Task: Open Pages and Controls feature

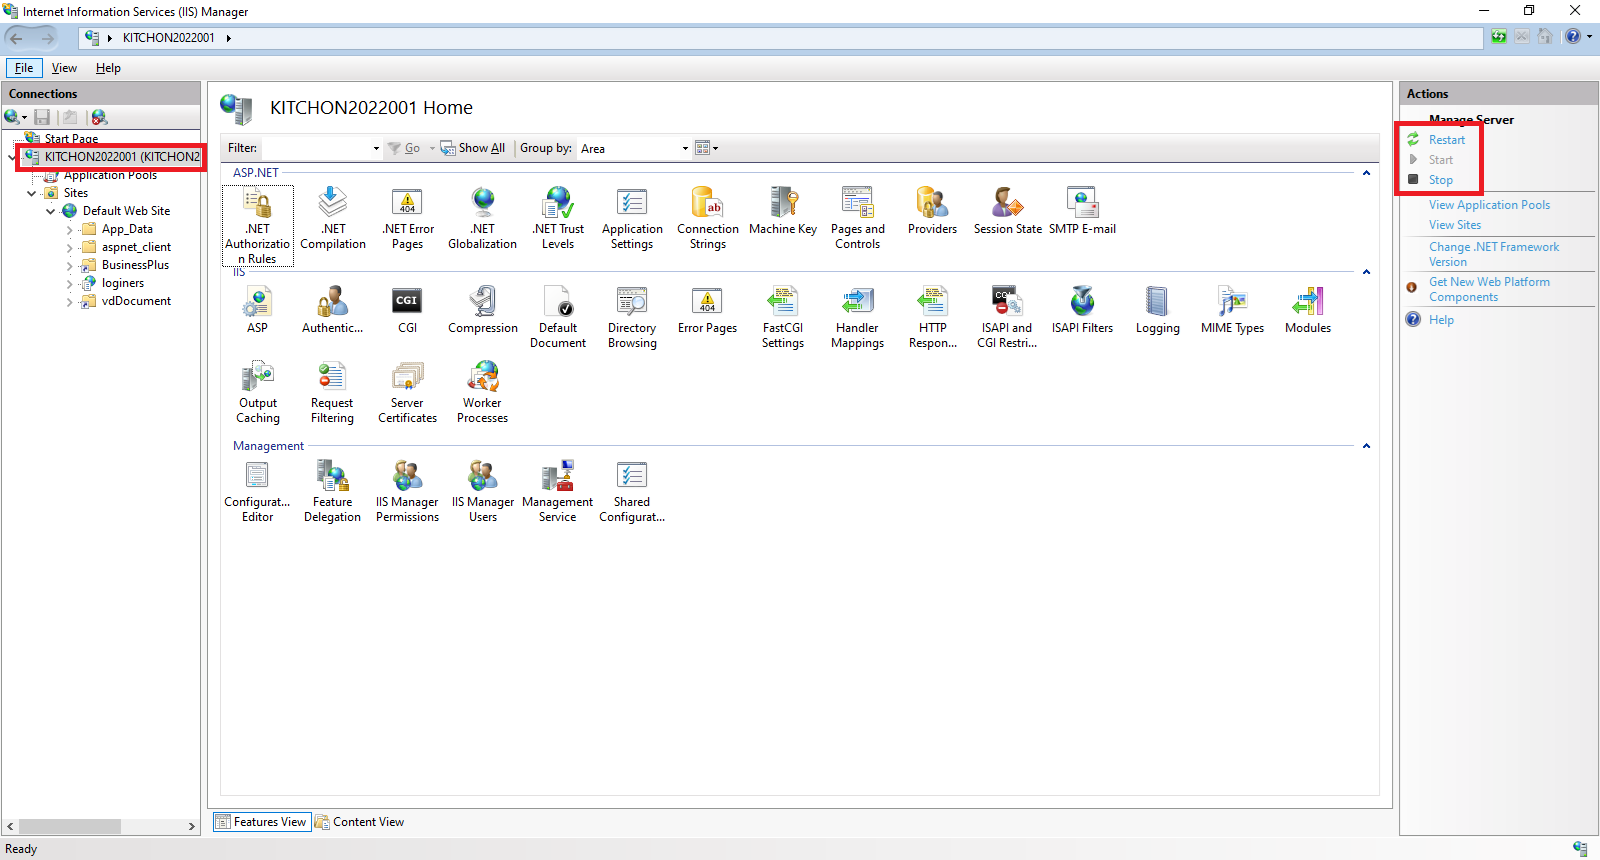Action: click(858, 218)
